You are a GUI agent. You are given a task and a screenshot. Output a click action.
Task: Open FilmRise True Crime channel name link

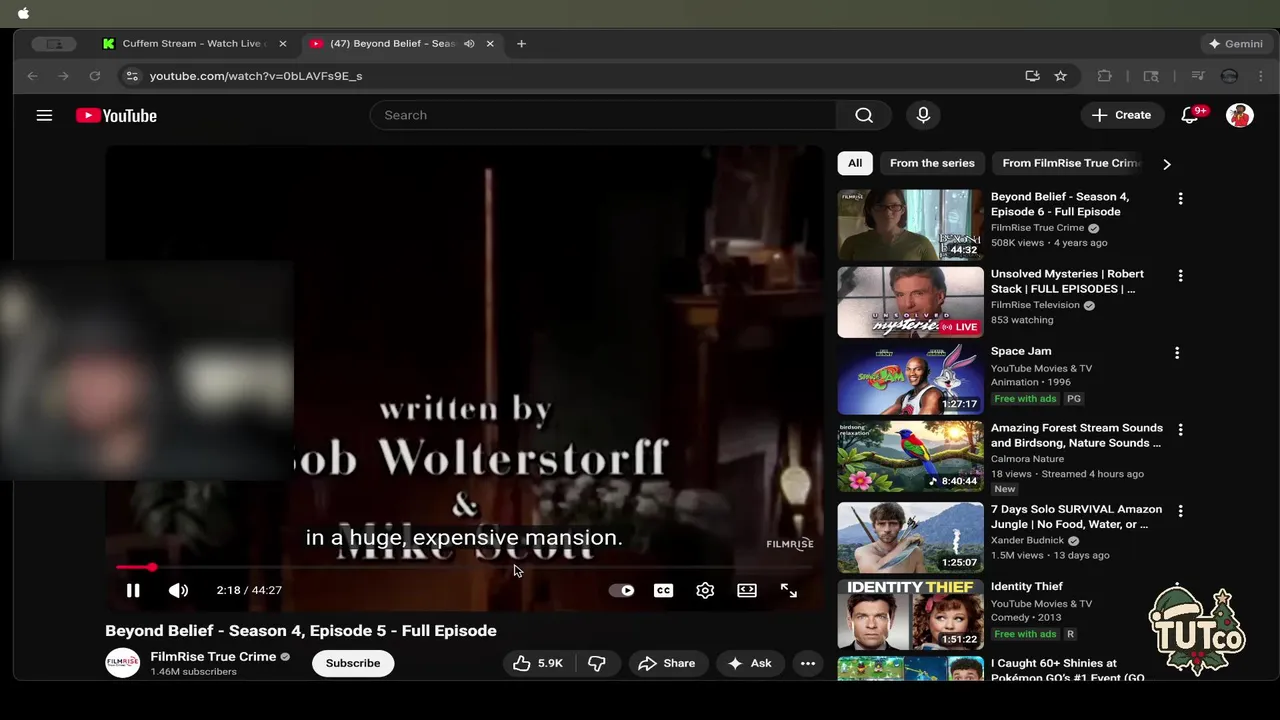coord(213,657)
